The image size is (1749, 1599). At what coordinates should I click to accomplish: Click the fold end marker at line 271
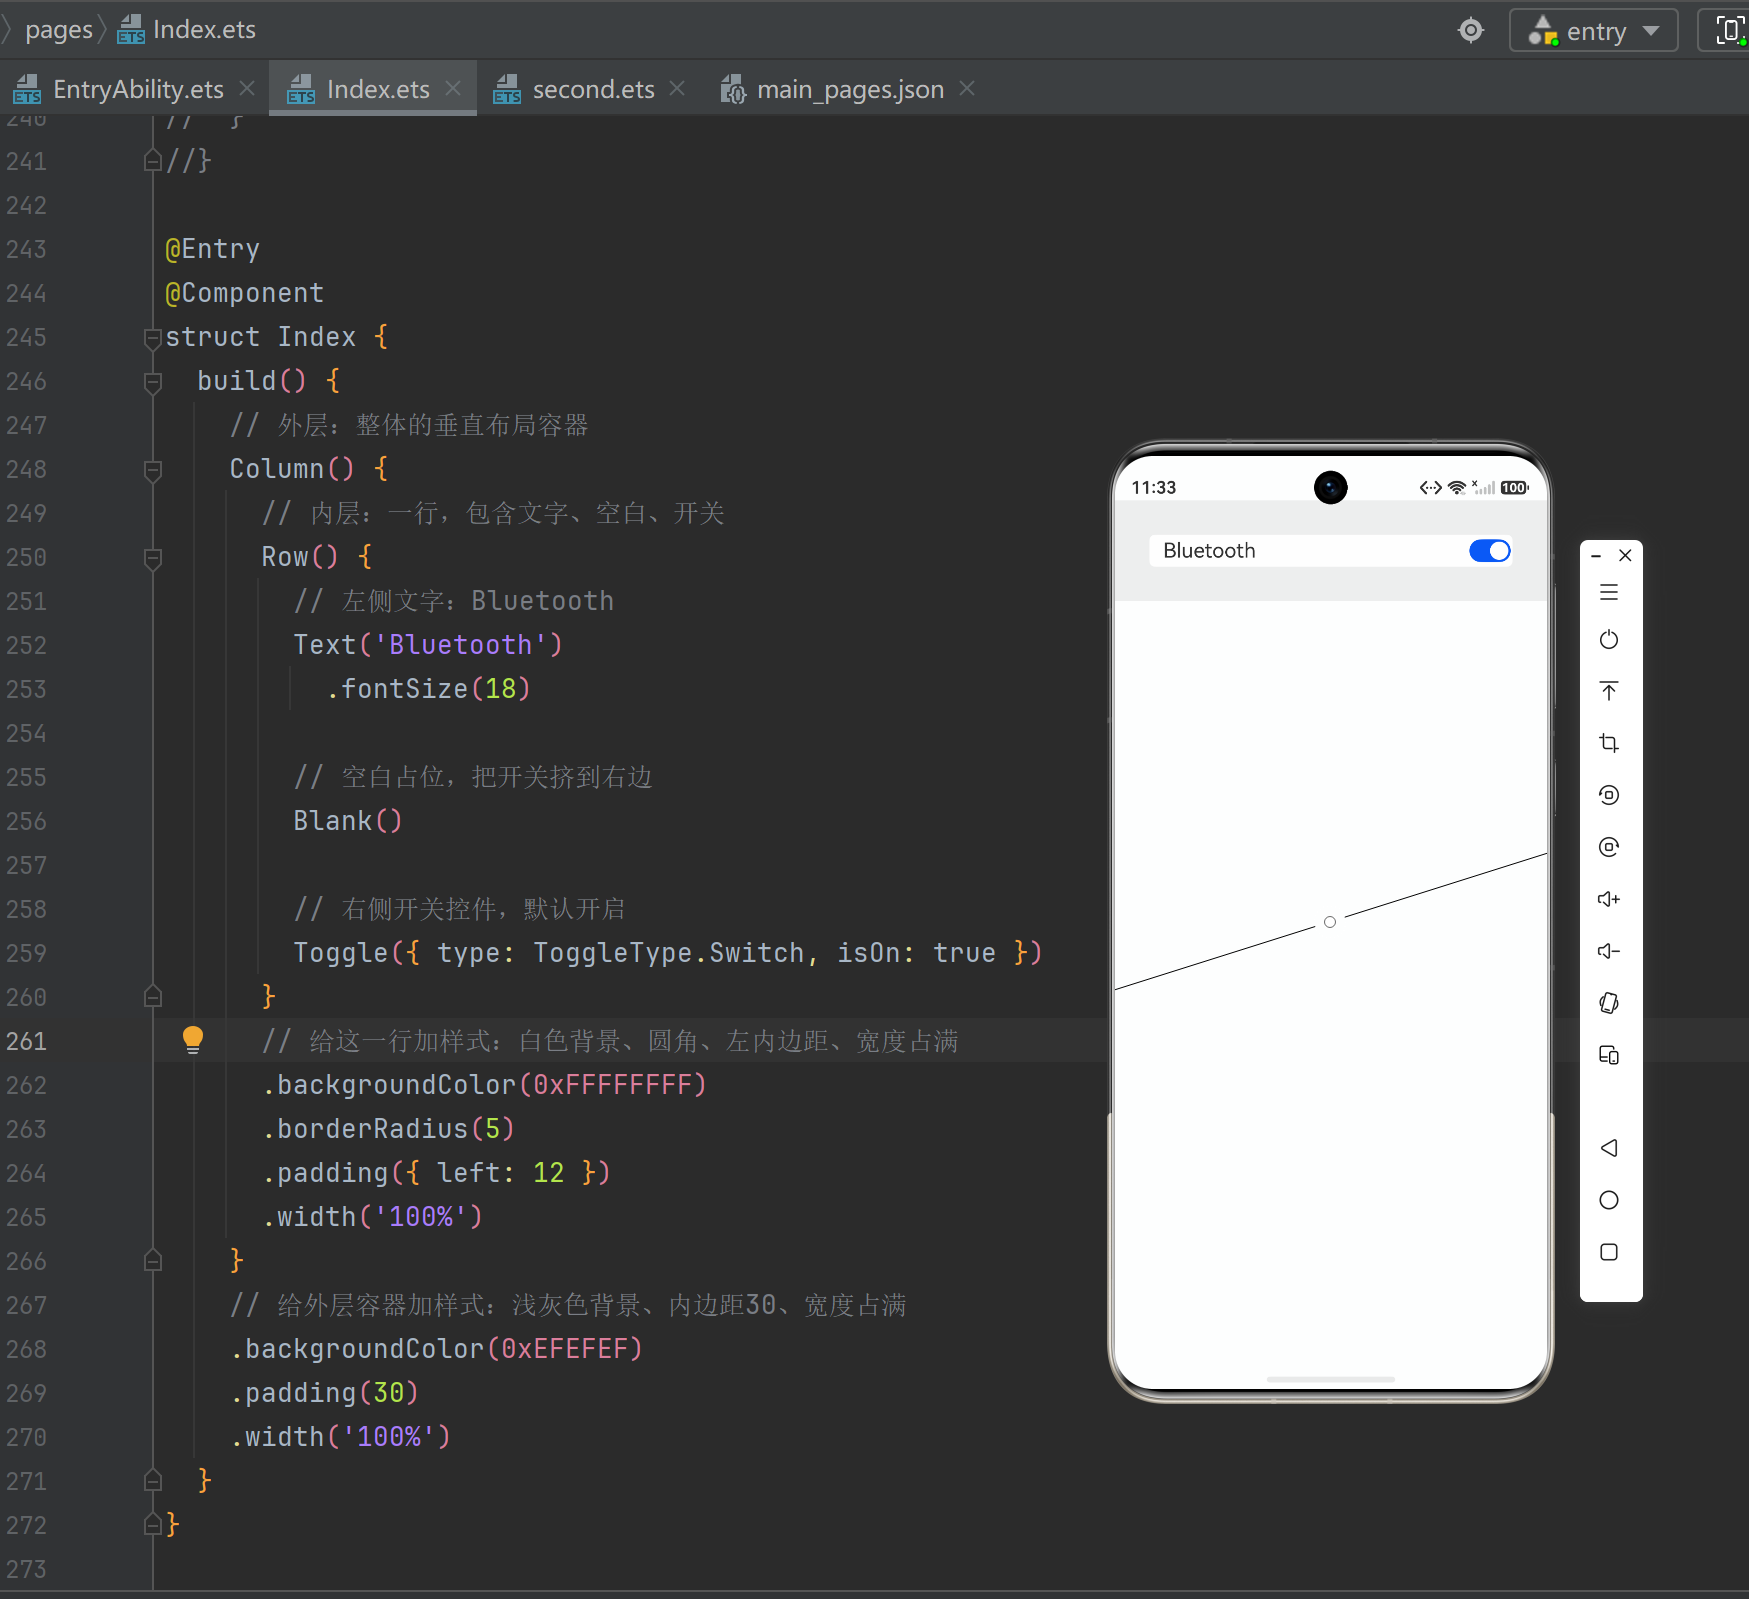pyautogui.click(x=153, y=1480)
